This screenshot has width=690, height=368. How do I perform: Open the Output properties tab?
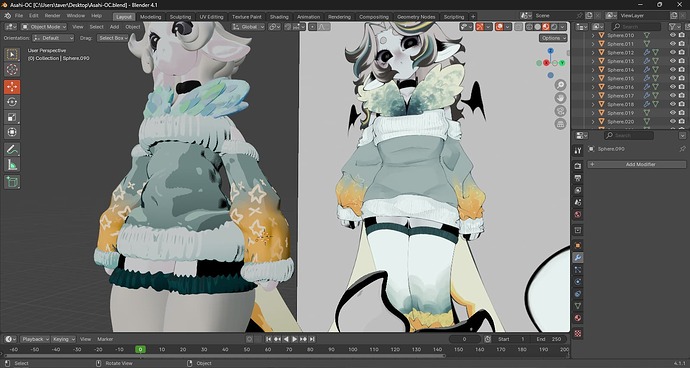(578, 178)
